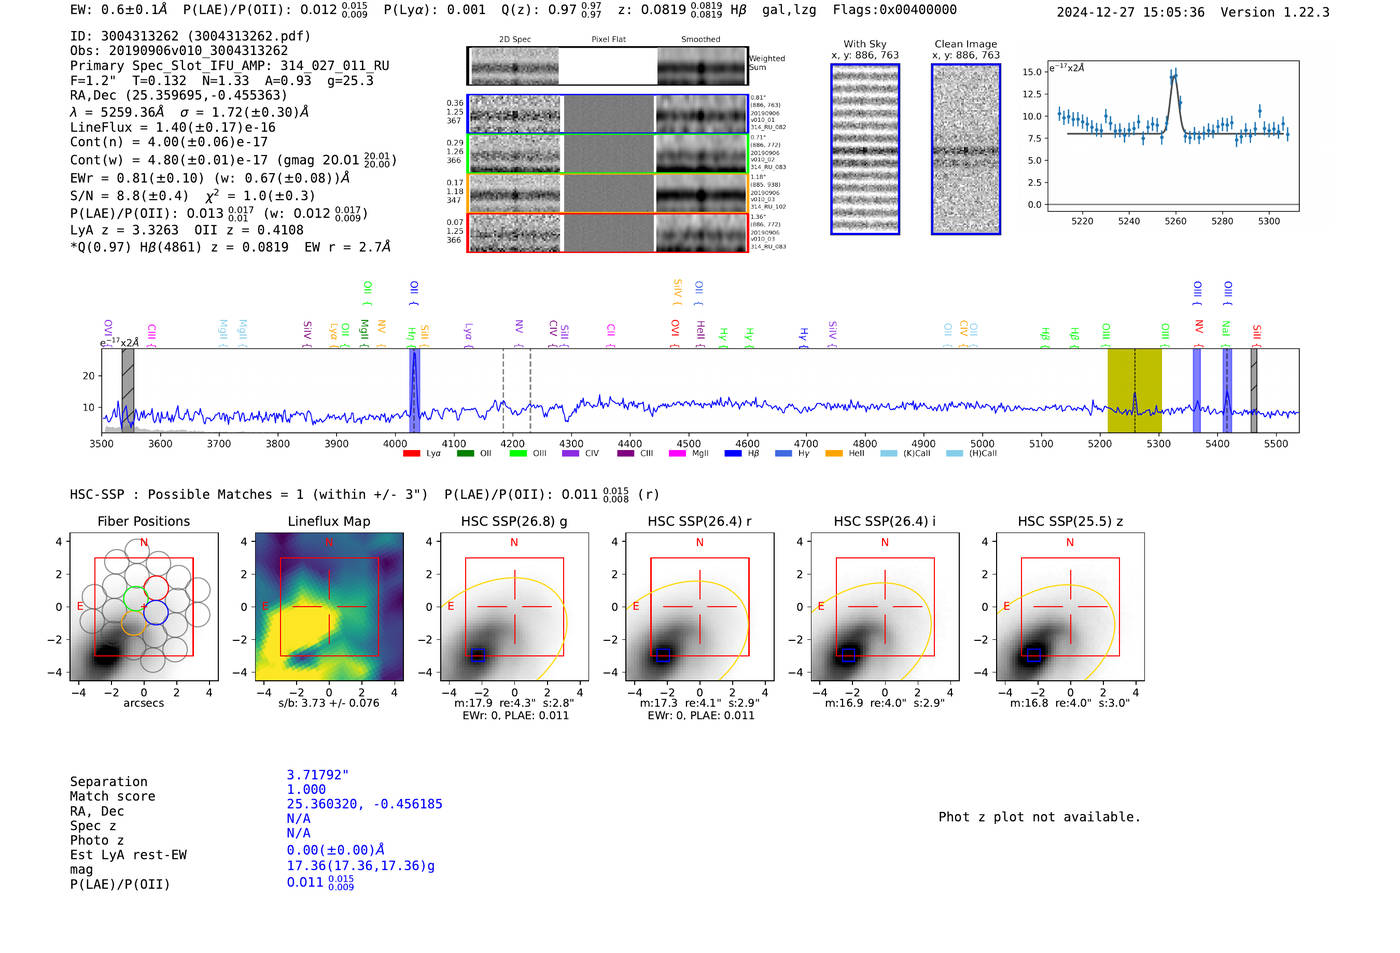The image size is (1400, 953).
Task: Select the green-bordered 2D spectrum row
Action: [608, 154]
